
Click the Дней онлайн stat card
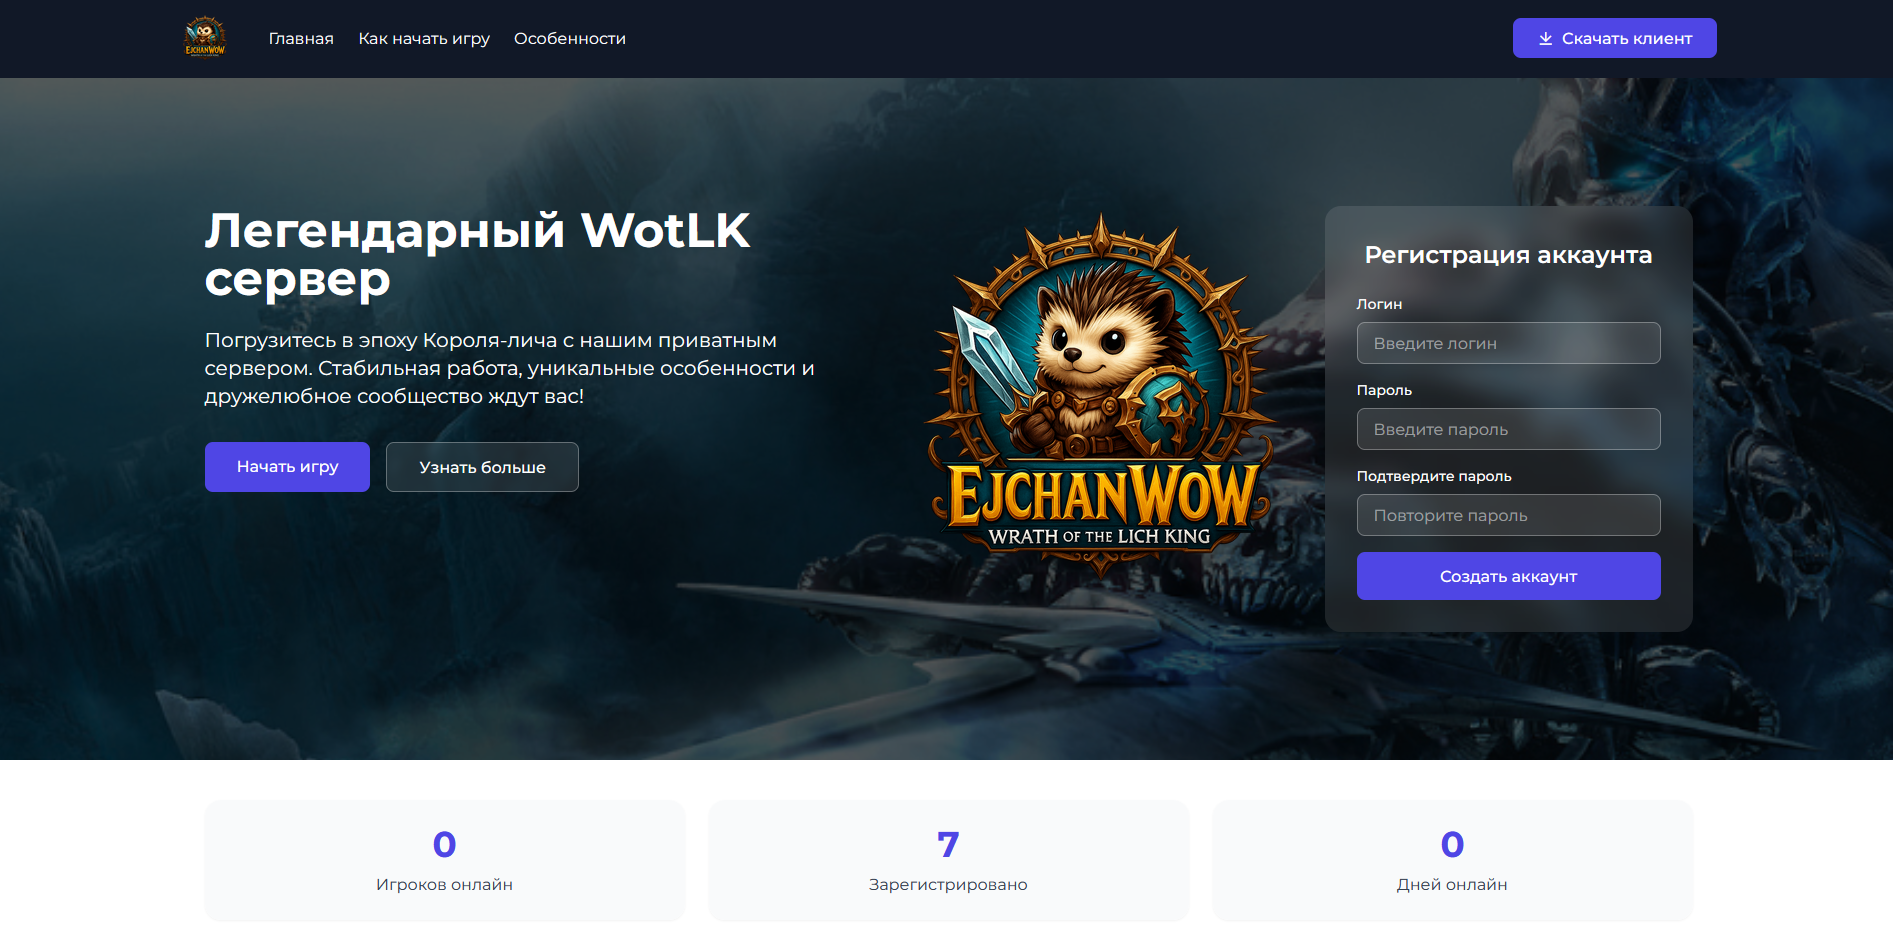(1452, 861)
